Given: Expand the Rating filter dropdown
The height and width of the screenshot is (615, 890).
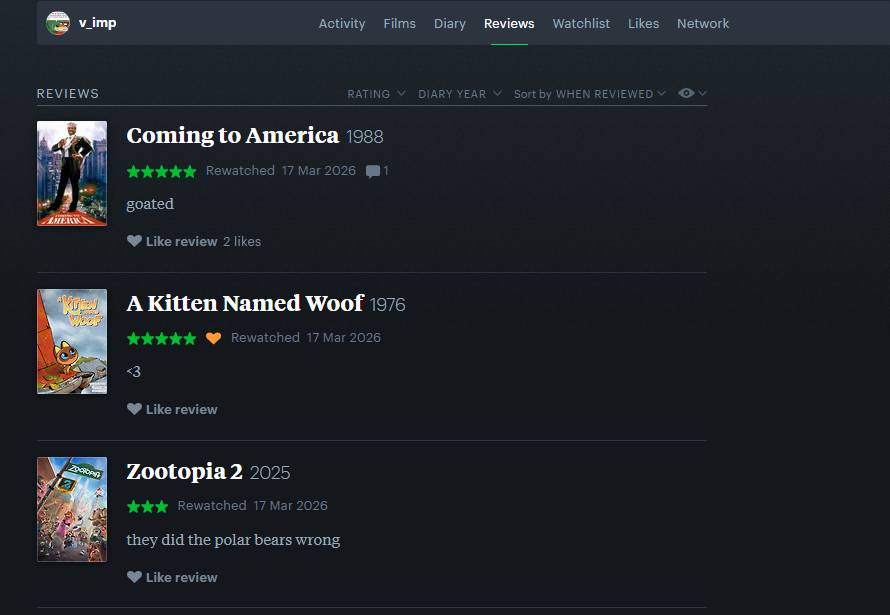Looking at the screenshot, I should (376, 94).
